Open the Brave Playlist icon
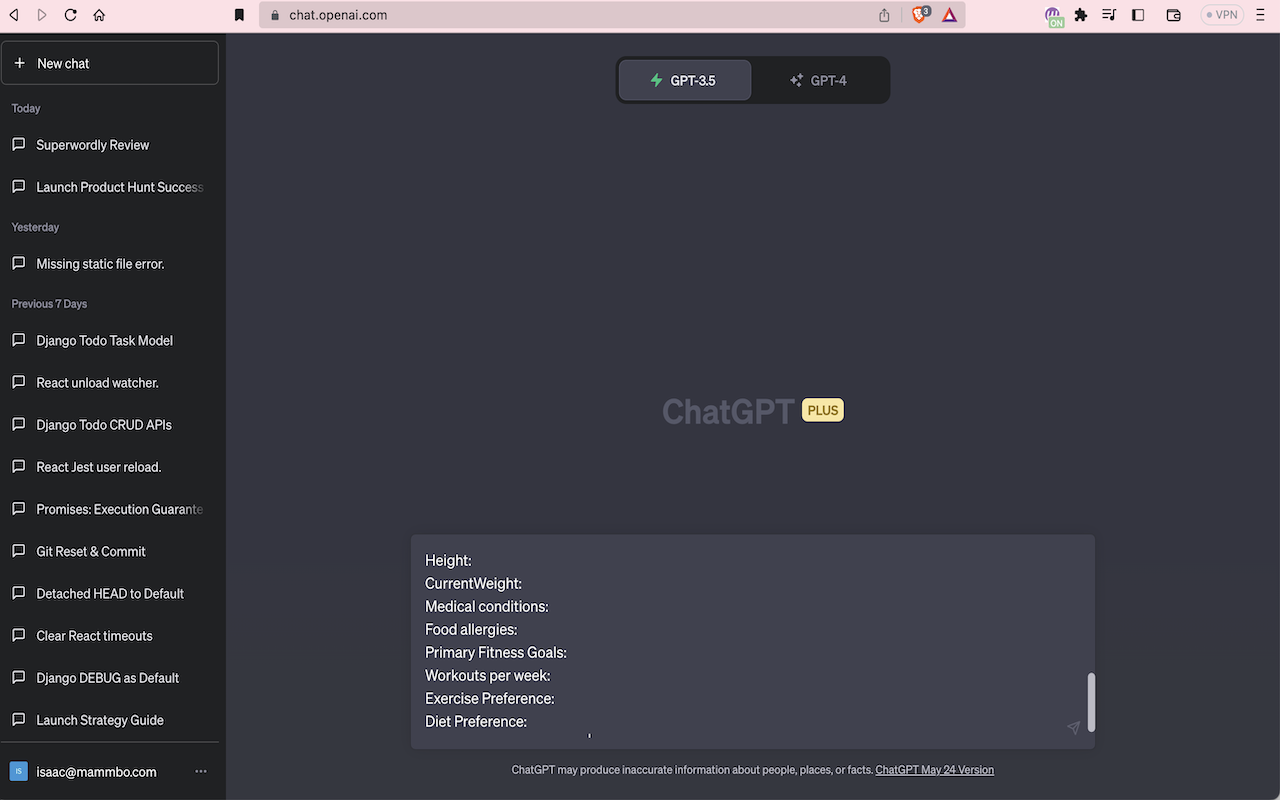This screenshot has width=1280, height=800. (1108, 14)
